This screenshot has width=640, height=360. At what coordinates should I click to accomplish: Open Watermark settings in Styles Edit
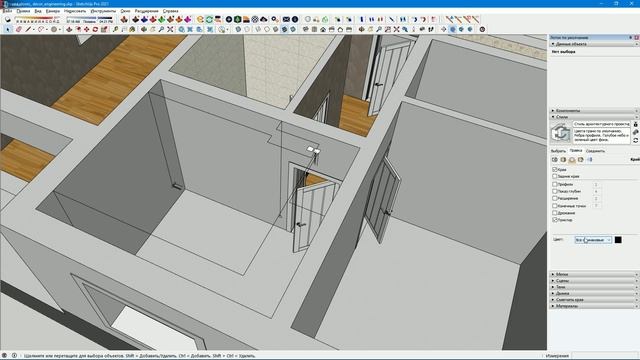[x=580, y=160]
